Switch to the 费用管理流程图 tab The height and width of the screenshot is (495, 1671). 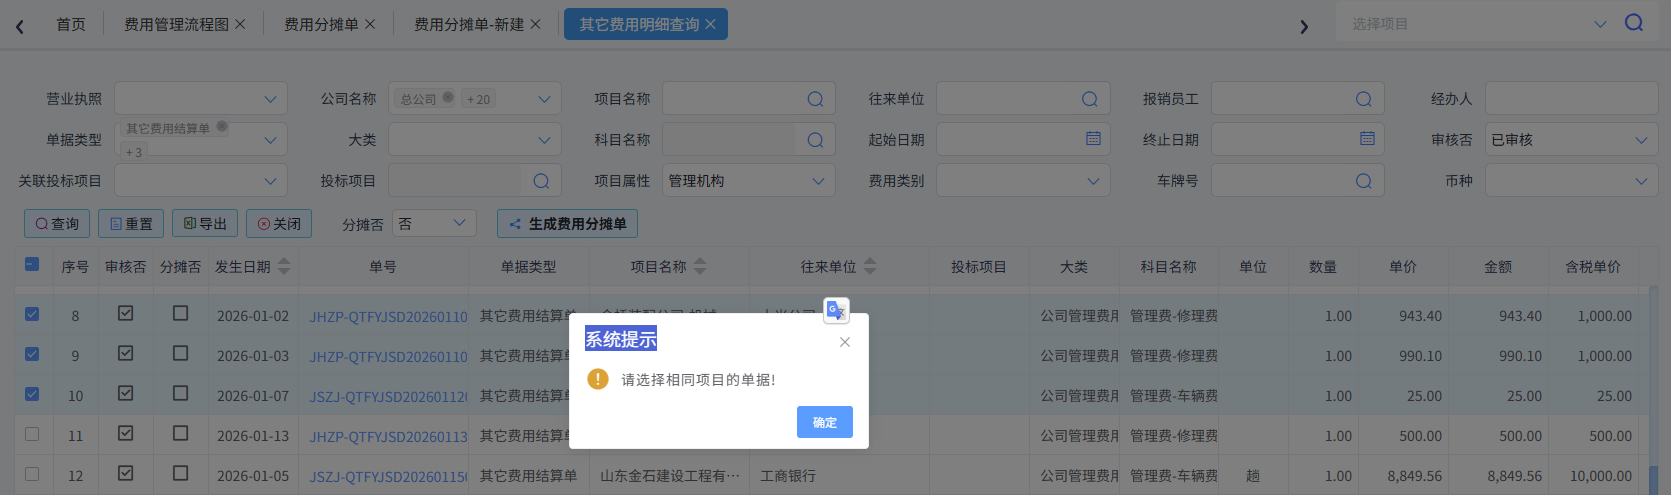tap(176, 24)
